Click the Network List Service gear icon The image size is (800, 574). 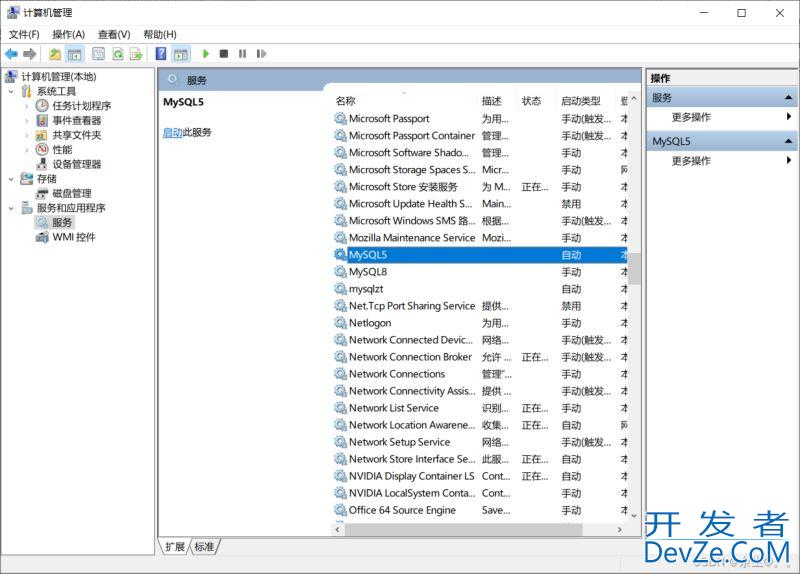coord(340,408)
